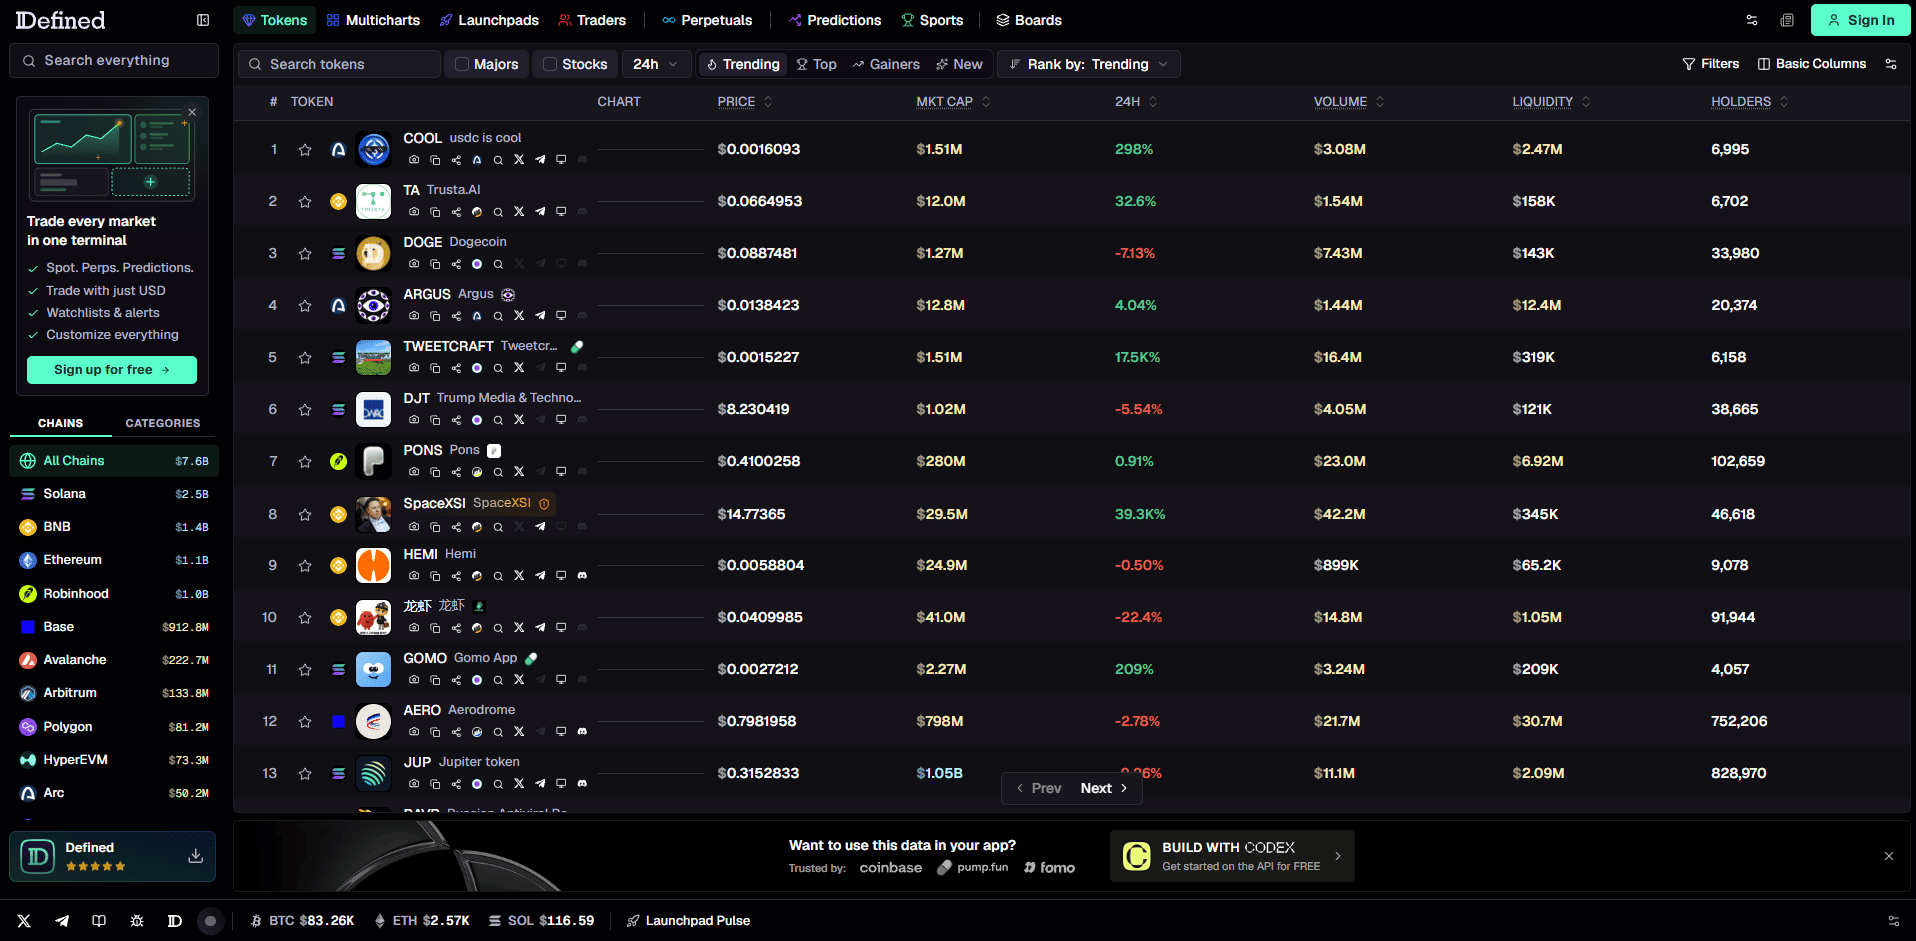Open the Telegram icon in the ARGUS row

click(540, 316)
